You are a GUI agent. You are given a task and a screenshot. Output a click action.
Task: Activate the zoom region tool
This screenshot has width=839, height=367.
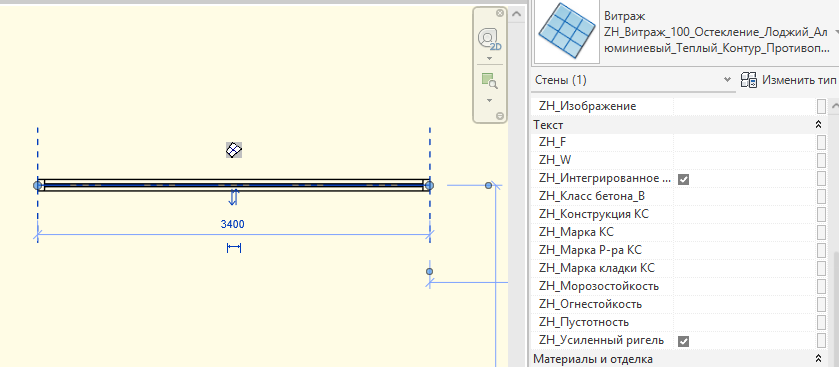(x=489, y=81)
